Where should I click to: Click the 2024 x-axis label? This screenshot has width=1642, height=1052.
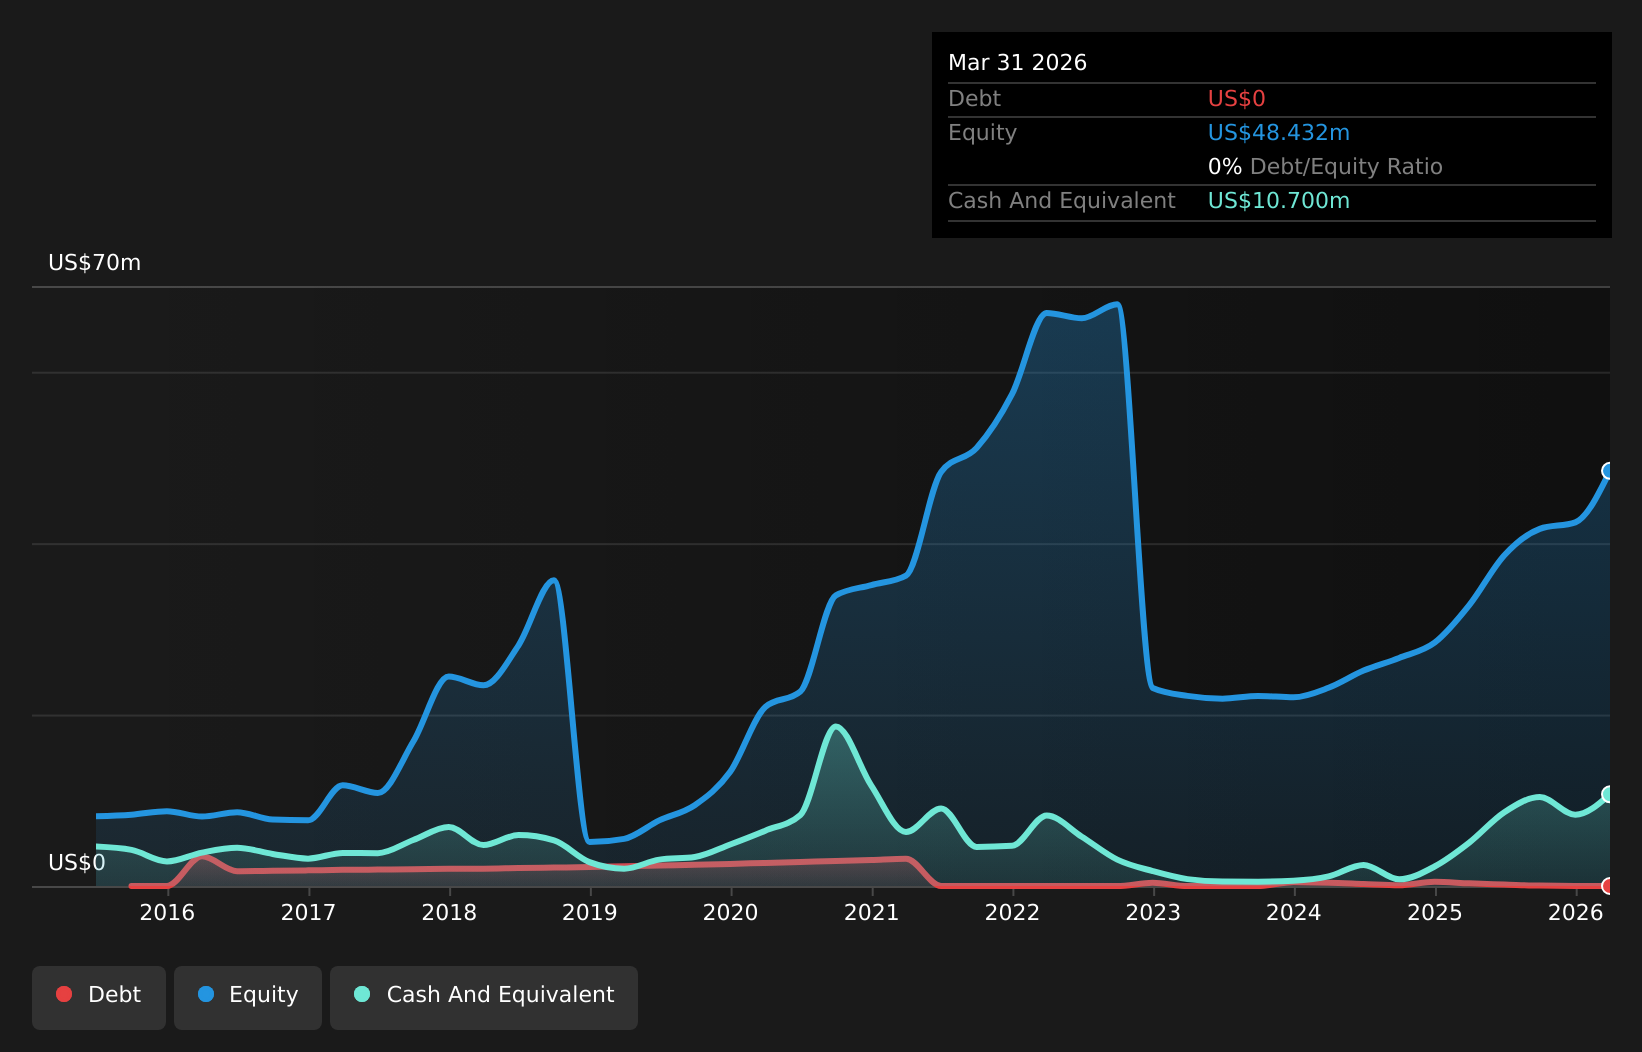point(1294,912)
